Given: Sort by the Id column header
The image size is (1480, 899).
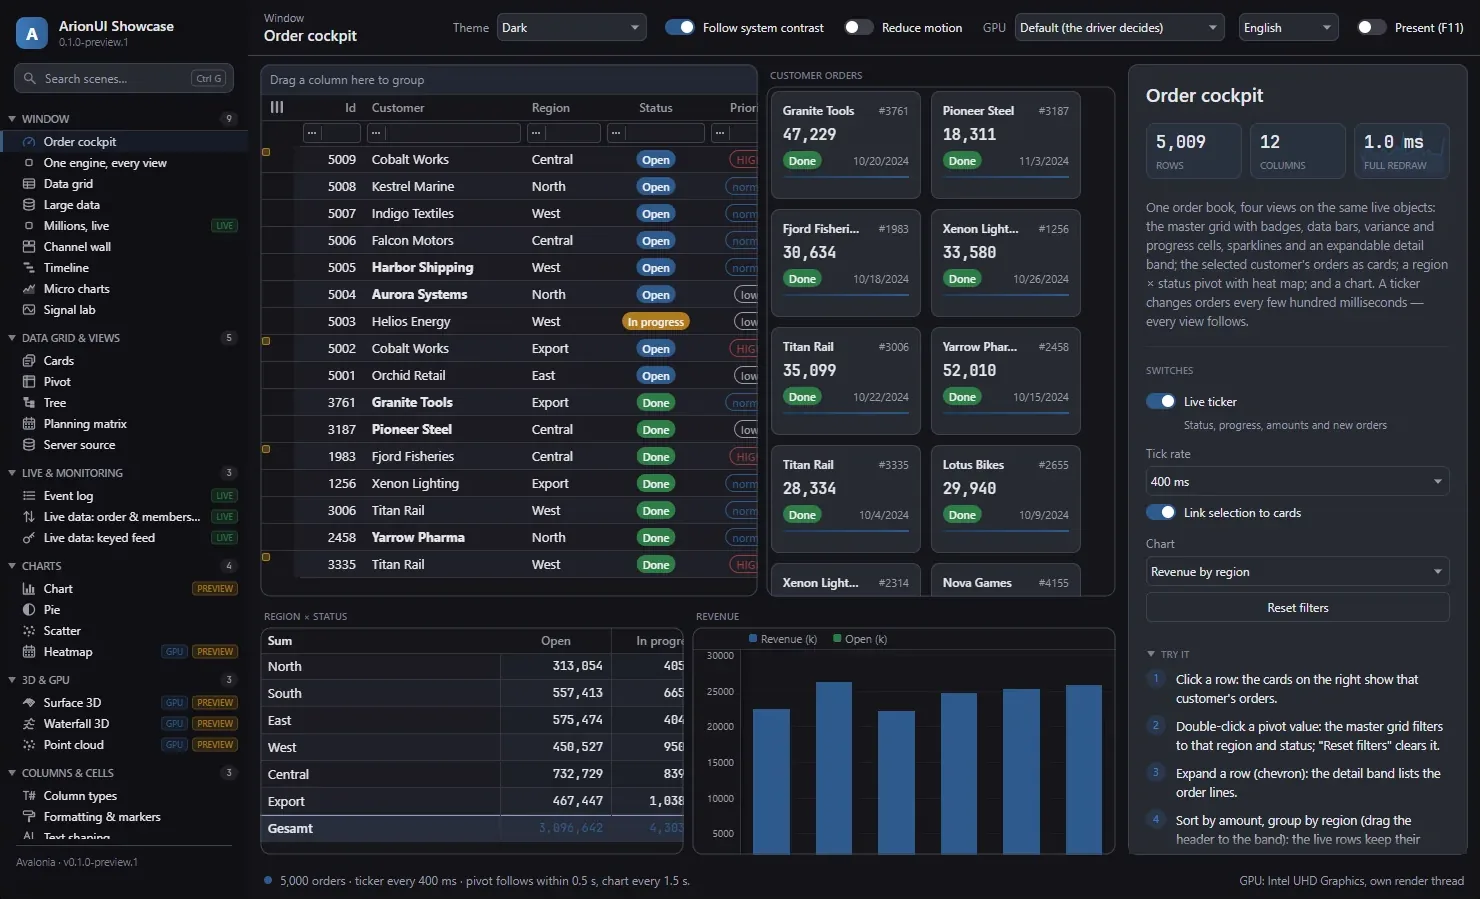Looking at the screenshot, I should click(350, 107).
